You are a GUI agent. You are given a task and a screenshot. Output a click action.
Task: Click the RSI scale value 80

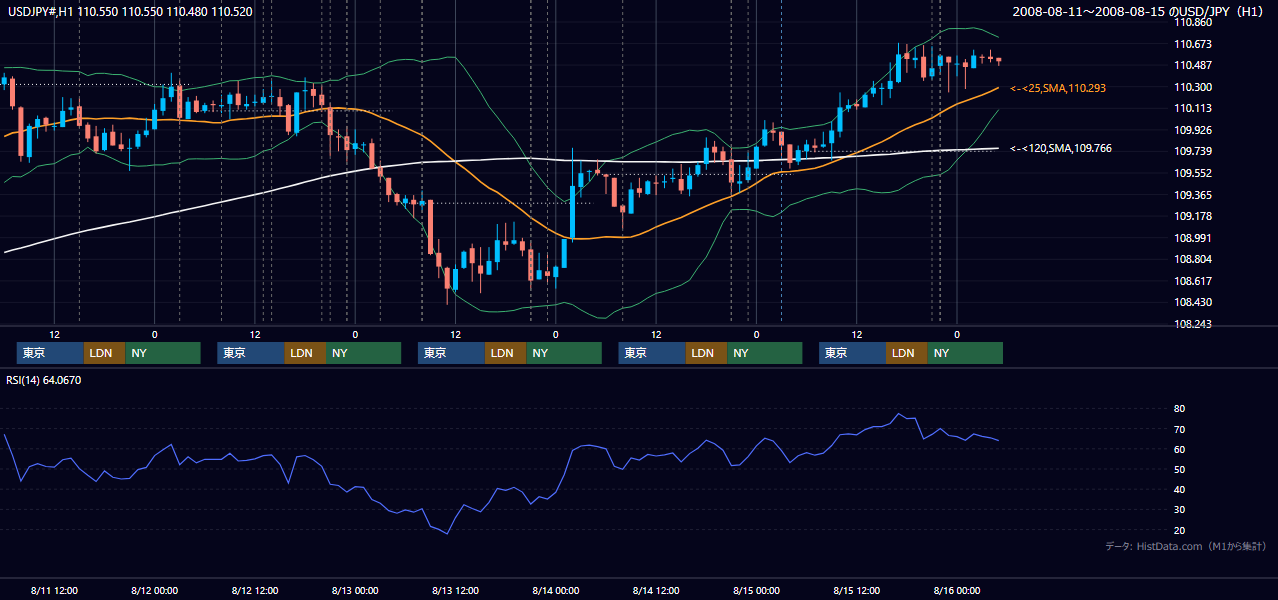1179,409
